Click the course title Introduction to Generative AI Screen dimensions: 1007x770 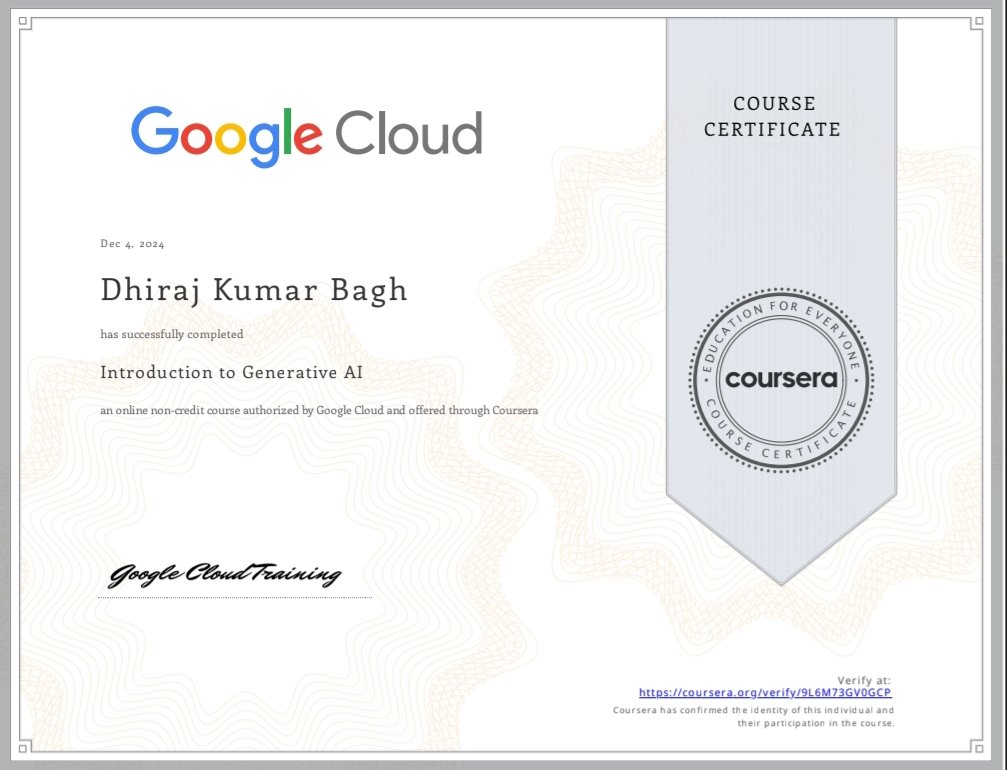click(x=231, y=372)
